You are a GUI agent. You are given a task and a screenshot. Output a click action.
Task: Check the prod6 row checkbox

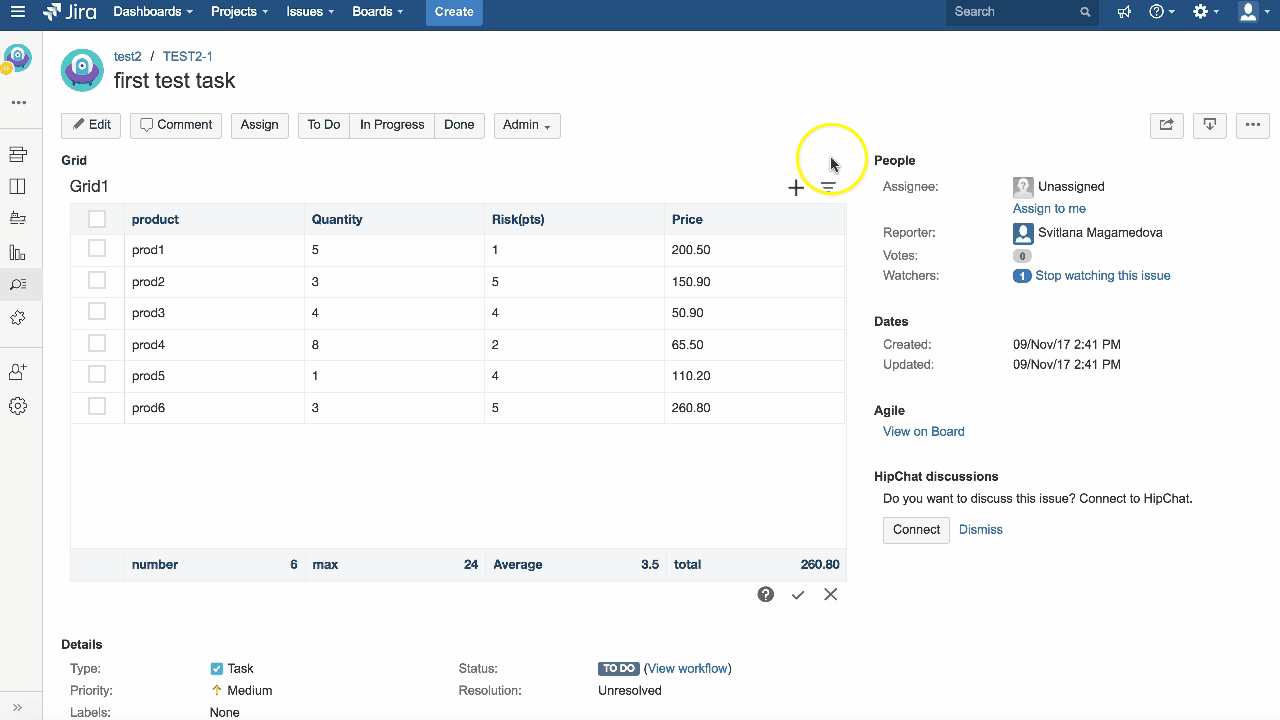pyautogui.click(x=97, y=406)
